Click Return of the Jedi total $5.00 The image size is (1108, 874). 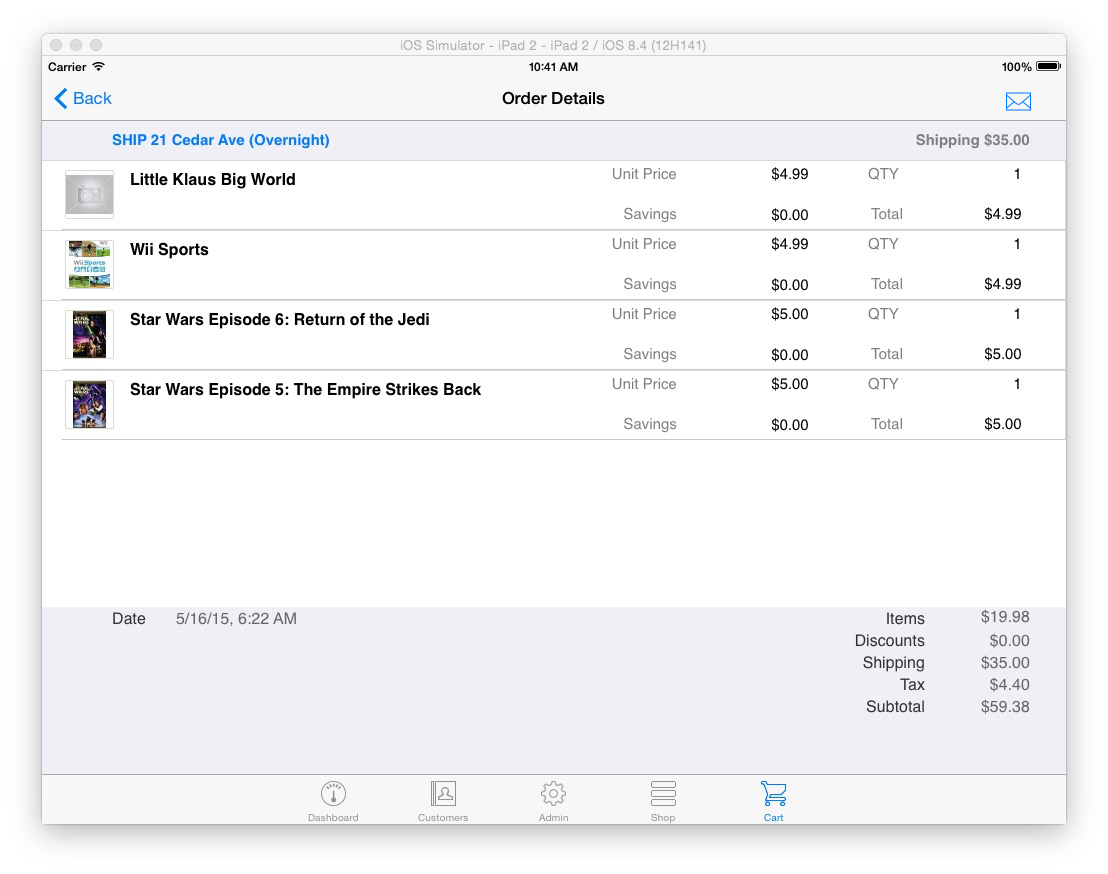(1002, 353)
